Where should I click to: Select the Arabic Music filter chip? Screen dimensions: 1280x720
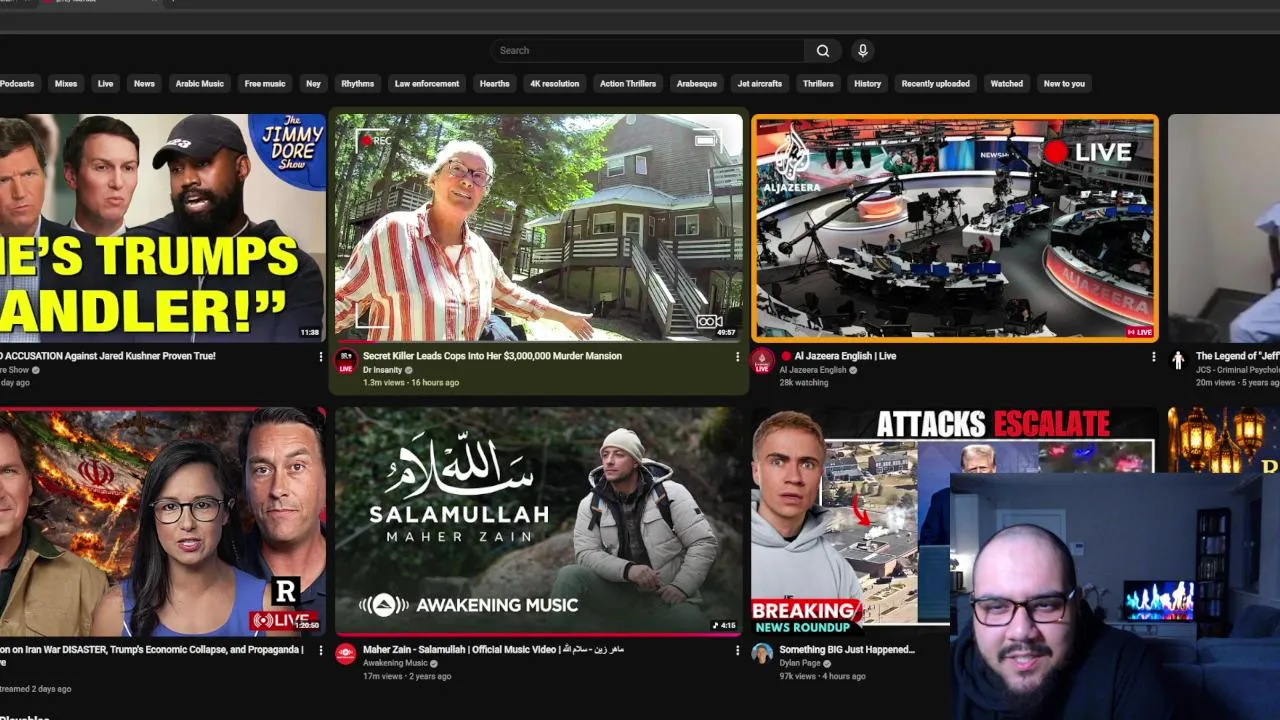(x=200, y=84)
